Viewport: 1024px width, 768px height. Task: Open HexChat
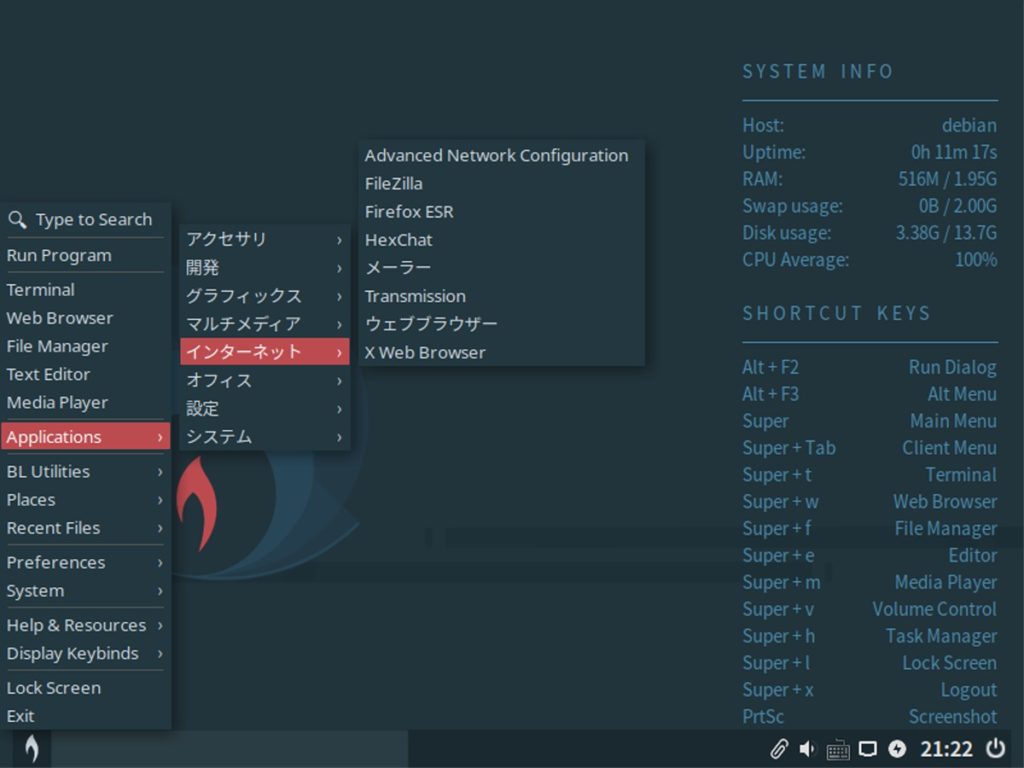tap(396, 239)
